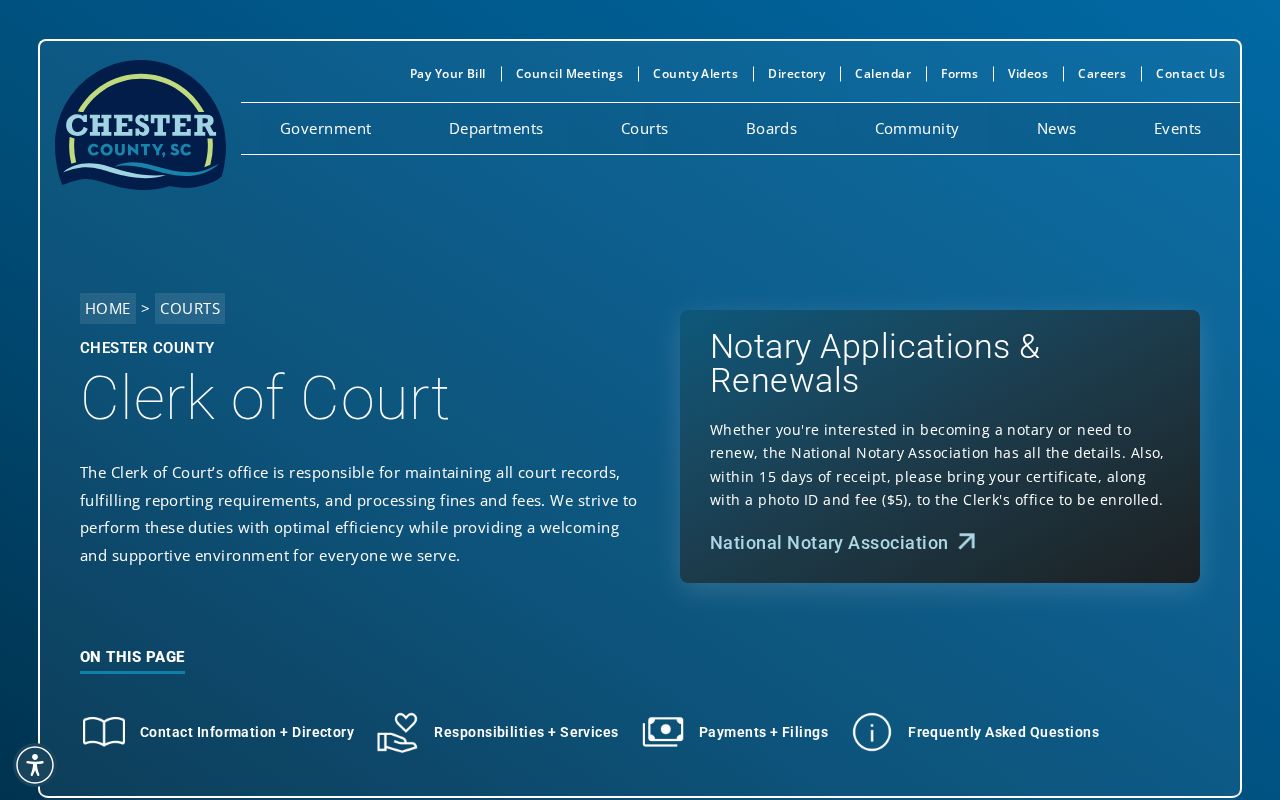The width and height of the screenshot is (1280, 800).
Task: View County Alerts
Action: [x=695, y=74]
